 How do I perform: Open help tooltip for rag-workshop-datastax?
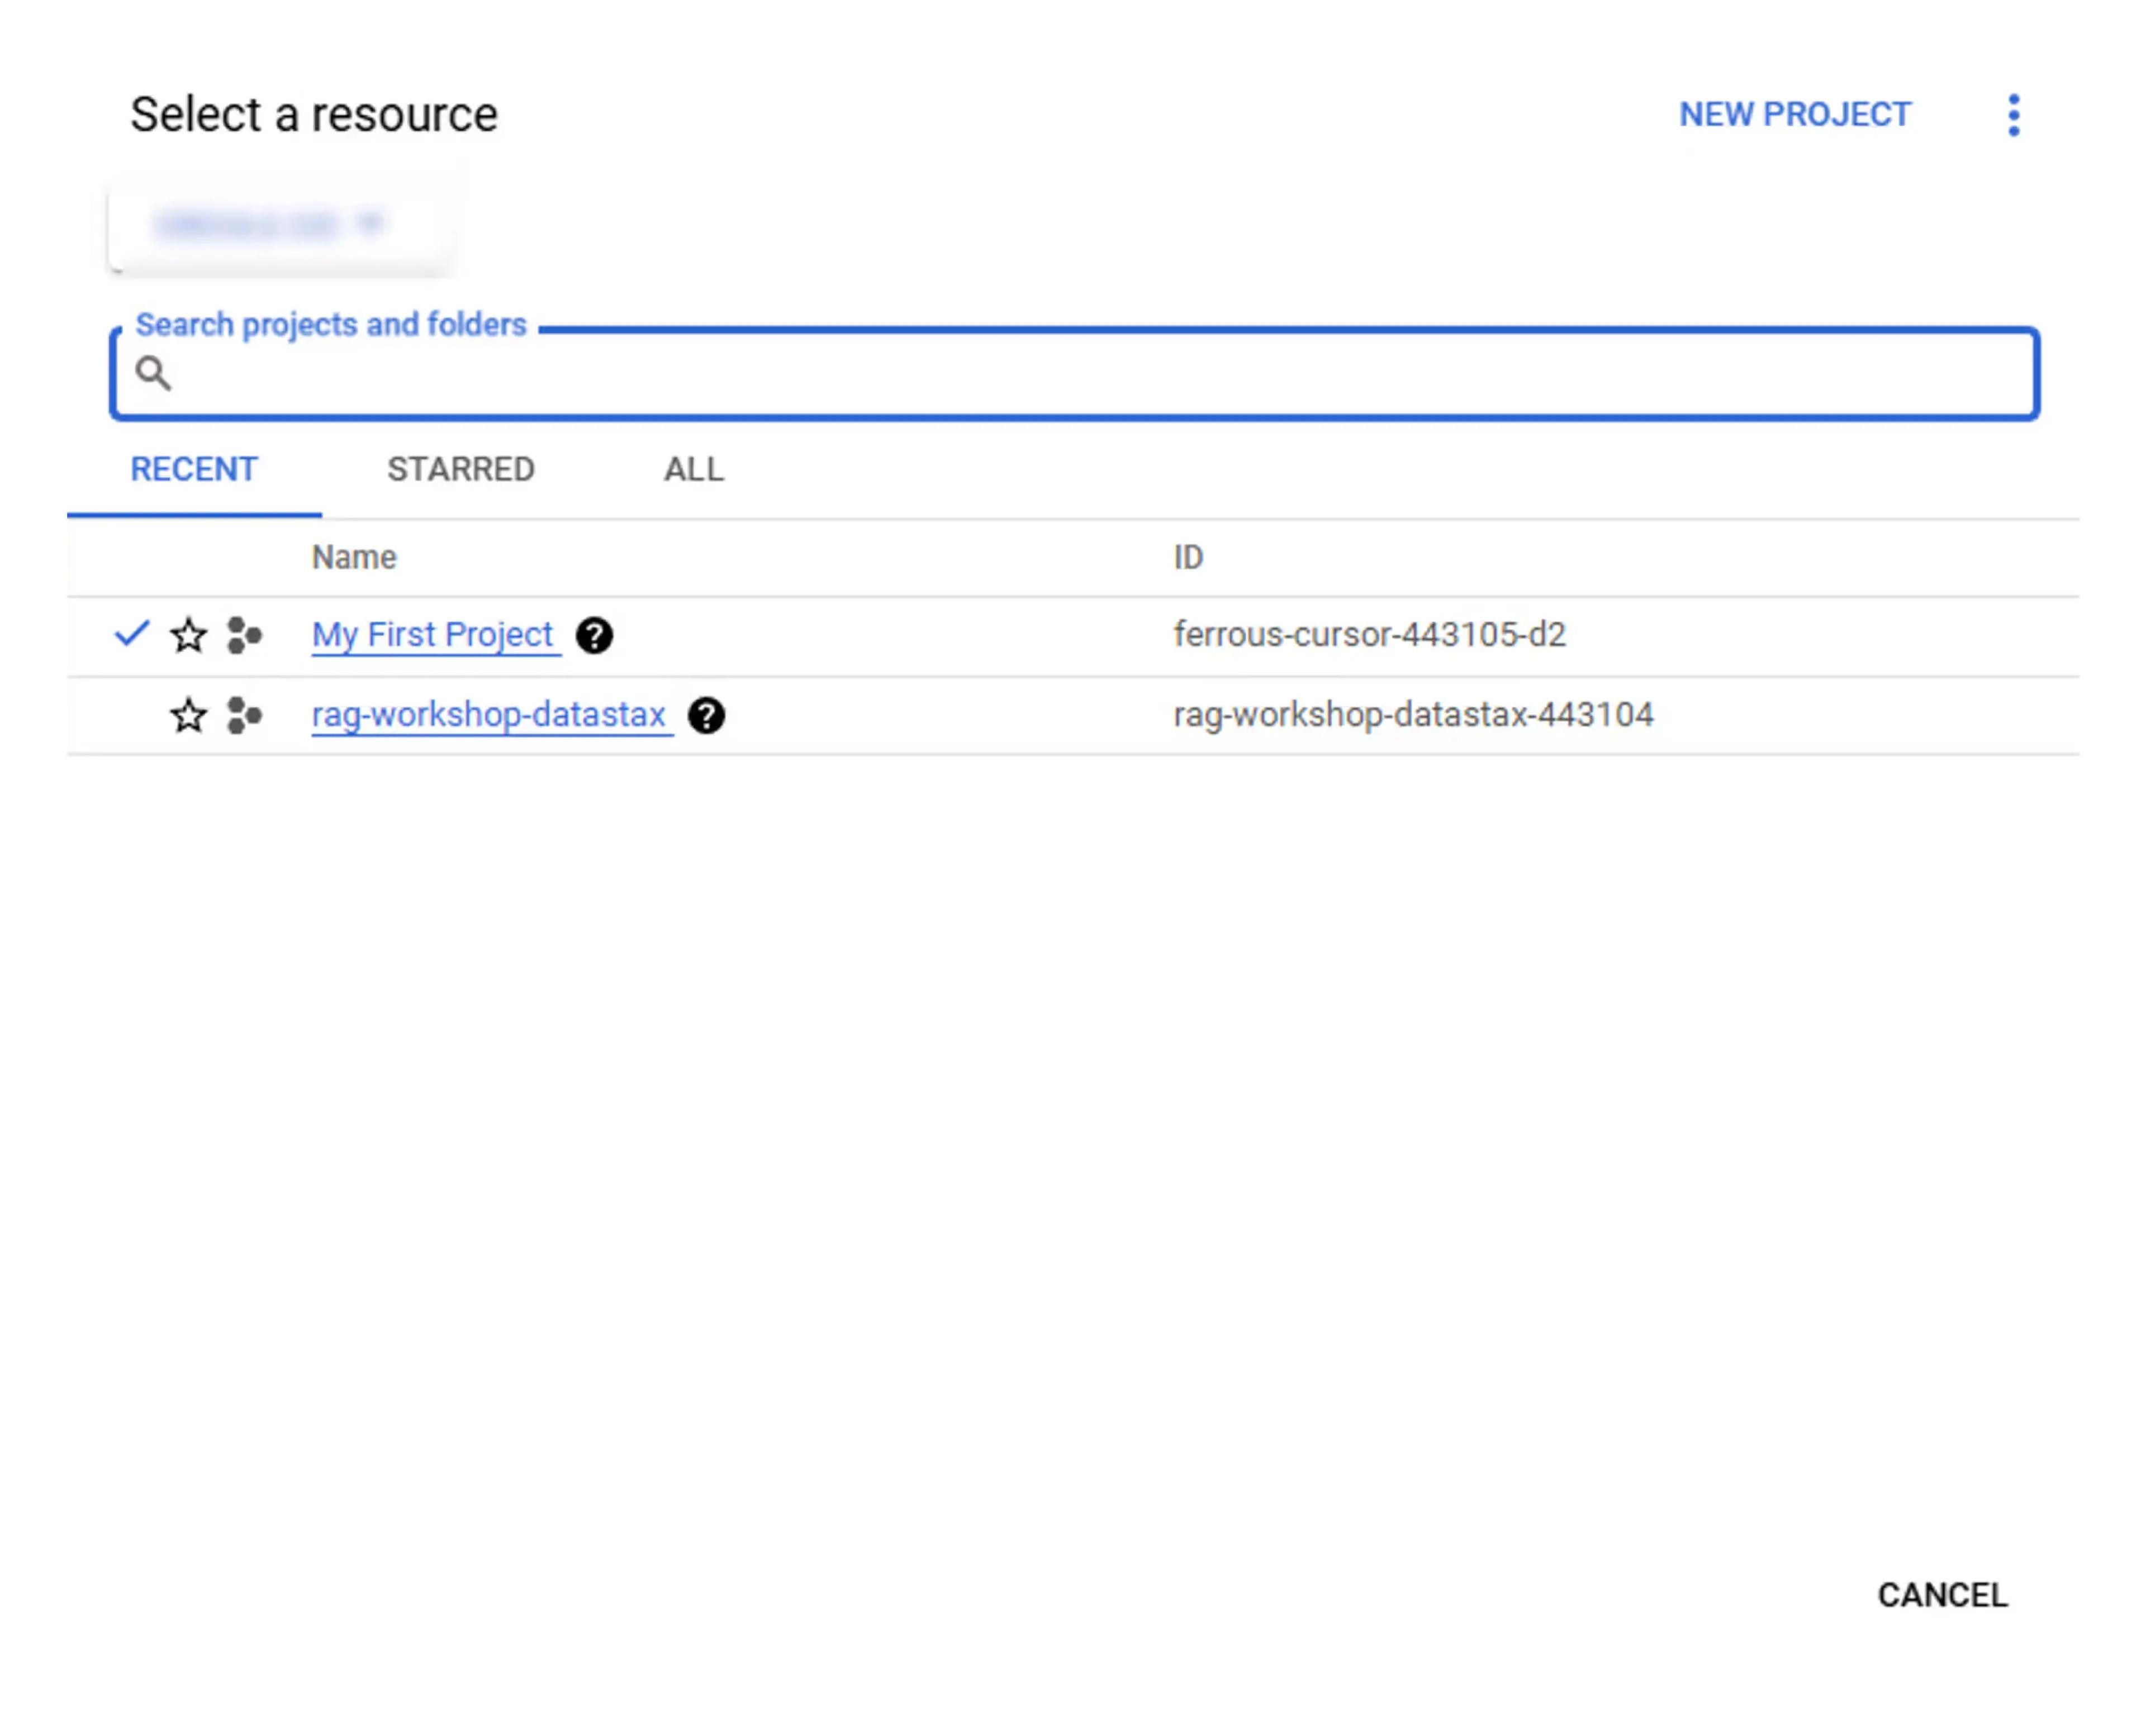pyautogui.click(x=706, y=716)
